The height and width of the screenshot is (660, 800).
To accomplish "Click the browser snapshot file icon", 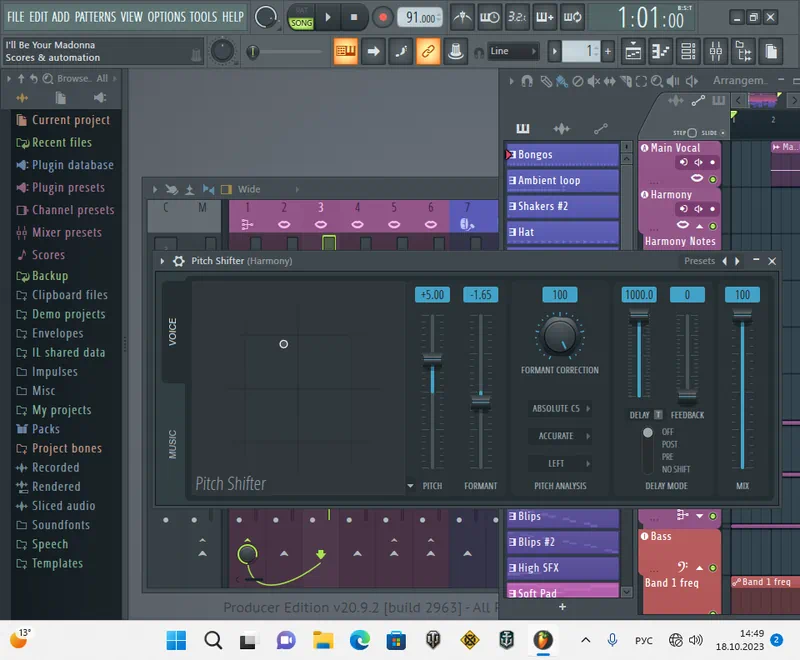I will point(61,98).
